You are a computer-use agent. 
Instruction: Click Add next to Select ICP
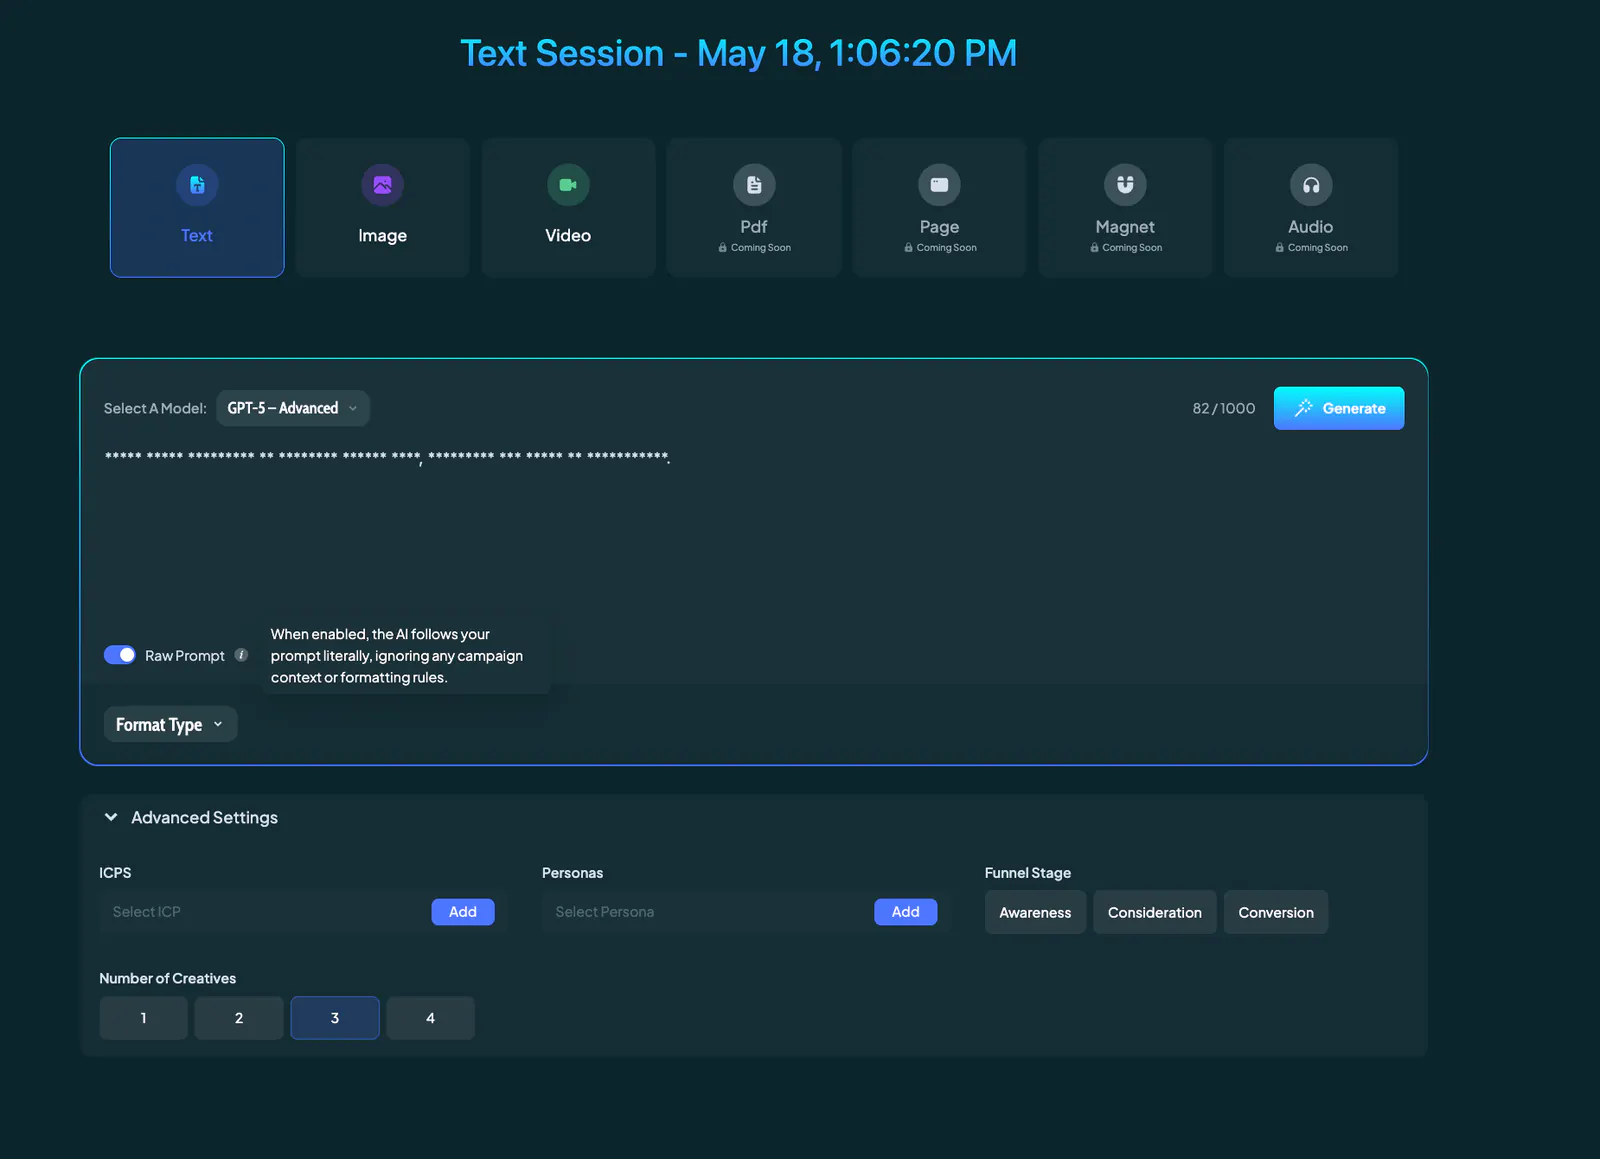pyautogui.click(x=463, y=912)
